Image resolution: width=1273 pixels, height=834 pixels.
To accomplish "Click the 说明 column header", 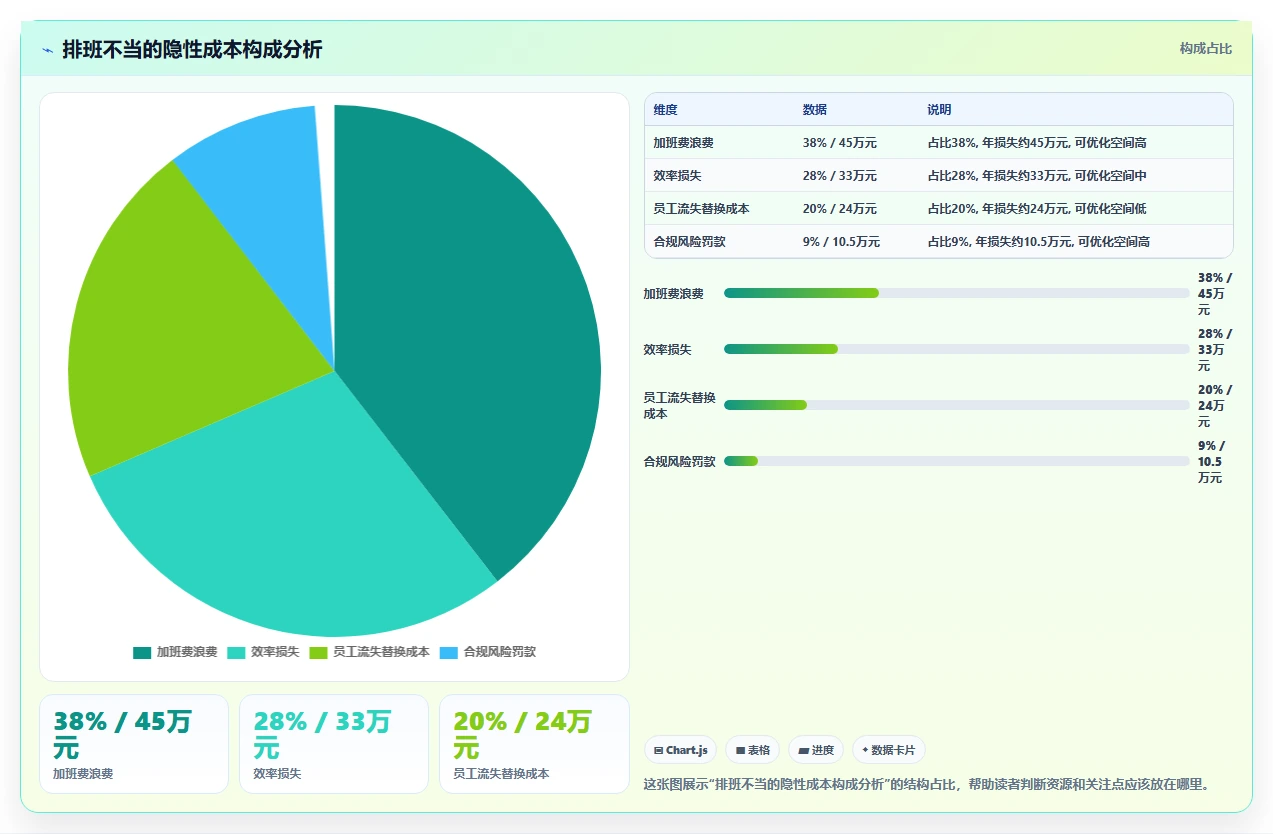I will pos(940,110).
